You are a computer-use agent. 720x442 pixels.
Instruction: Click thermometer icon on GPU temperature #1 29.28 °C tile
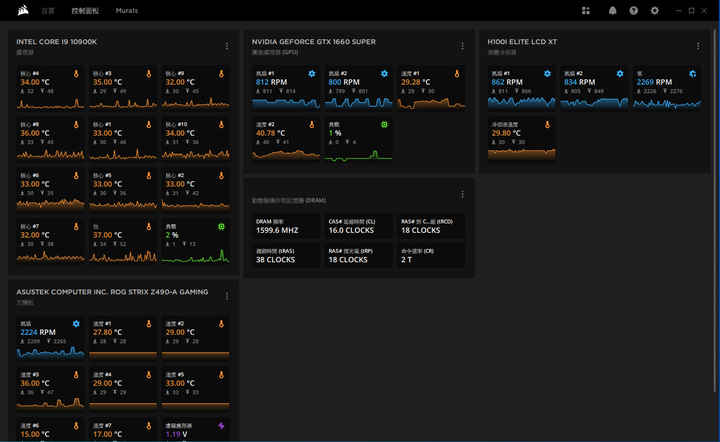(x=457, y=73)
